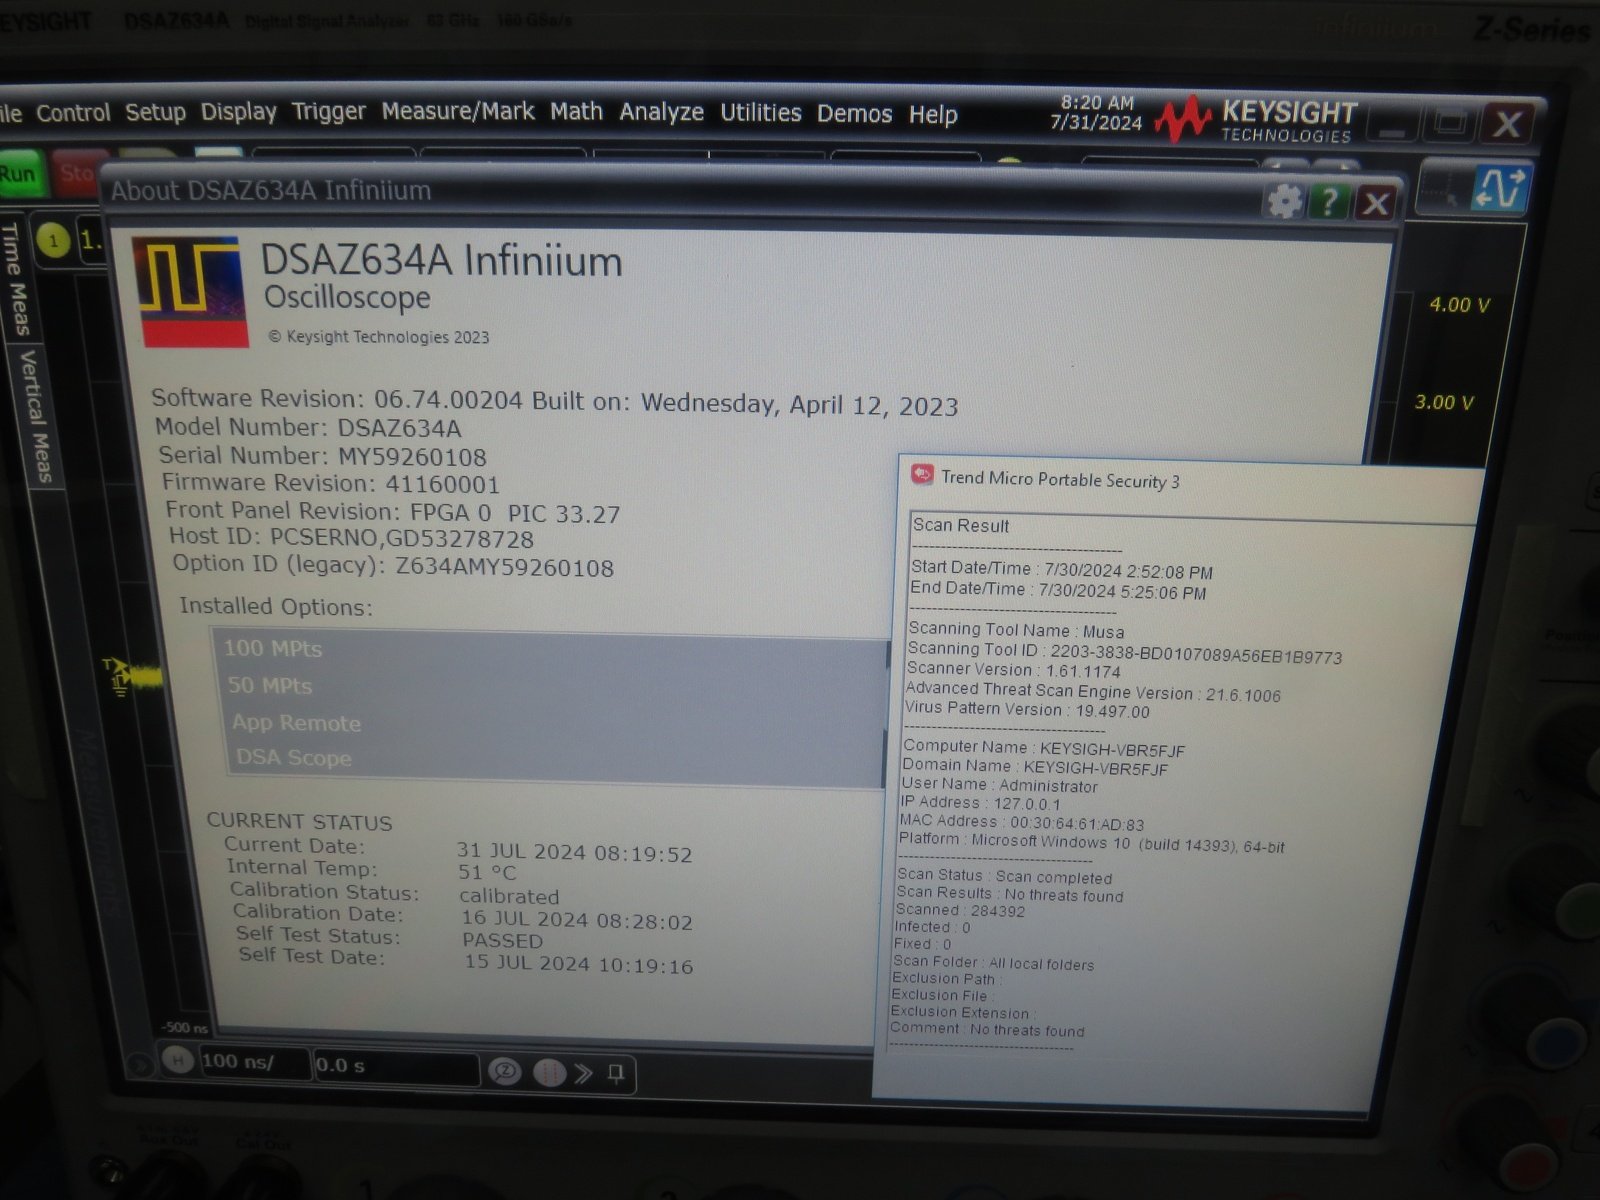The height and width of the screenshot is (1200, 1600).
Task: Open the Help menu
Action: [932, 115]
